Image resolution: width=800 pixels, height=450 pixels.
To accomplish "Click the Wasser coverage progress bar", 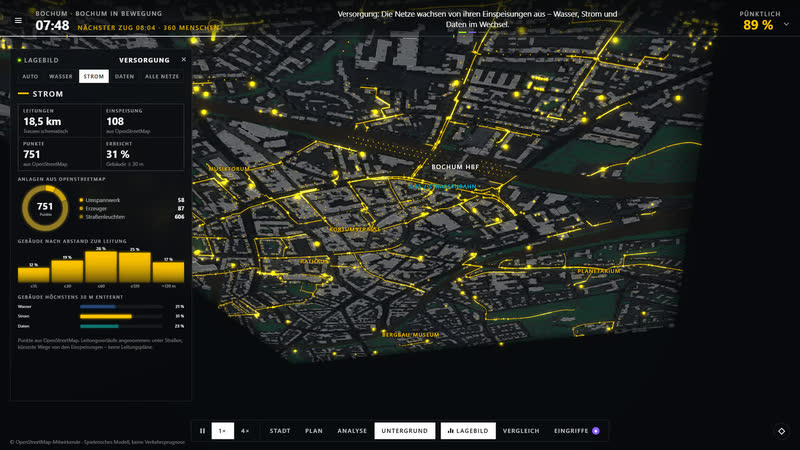I will tap(121, 307).
